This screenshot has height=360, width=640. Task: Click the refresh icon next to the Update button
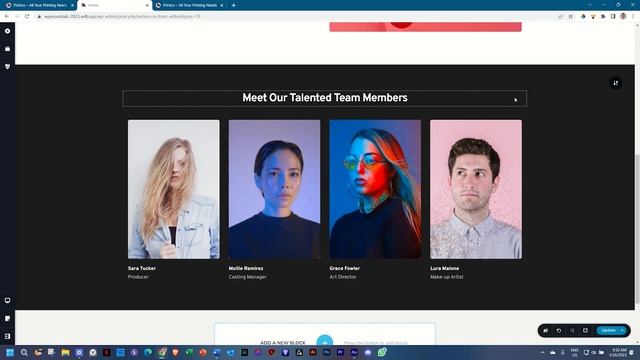tap(585, 331)
